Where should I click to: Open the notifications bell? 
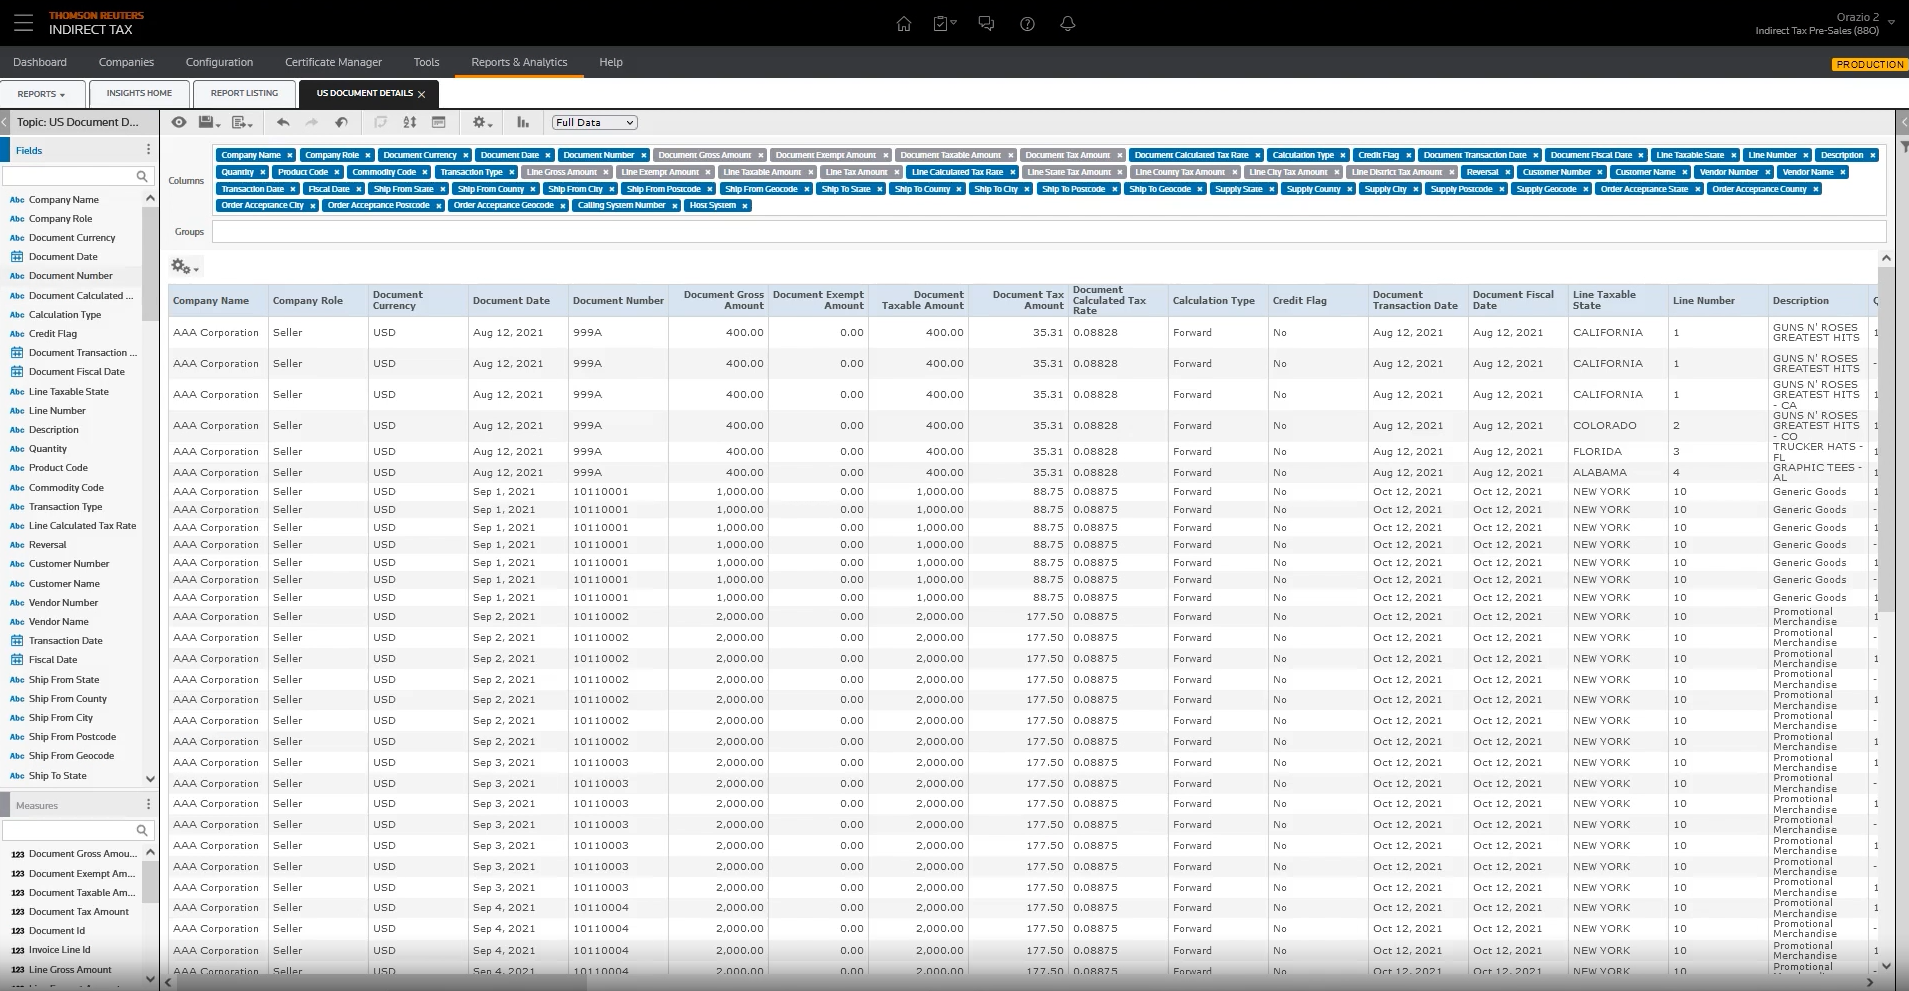(x=1067, y=24)
